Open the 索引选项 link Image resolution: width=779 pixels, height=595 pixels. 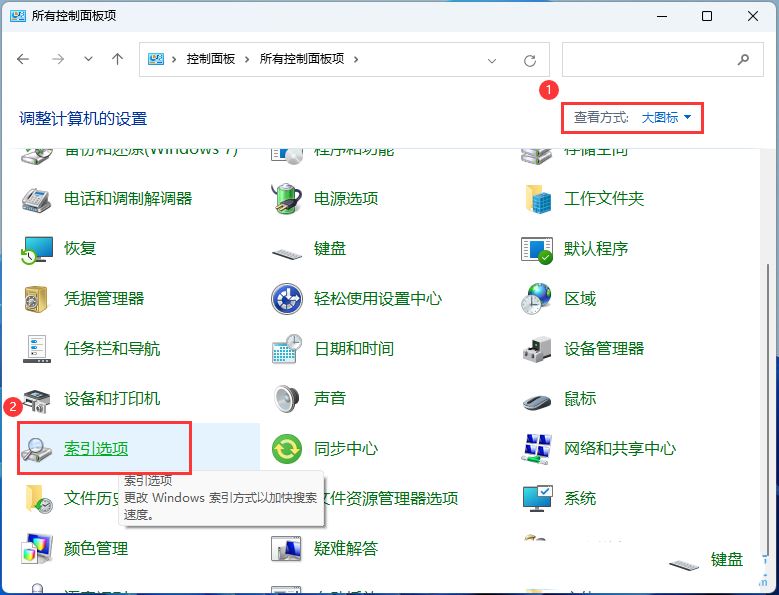tap(96, 448)
